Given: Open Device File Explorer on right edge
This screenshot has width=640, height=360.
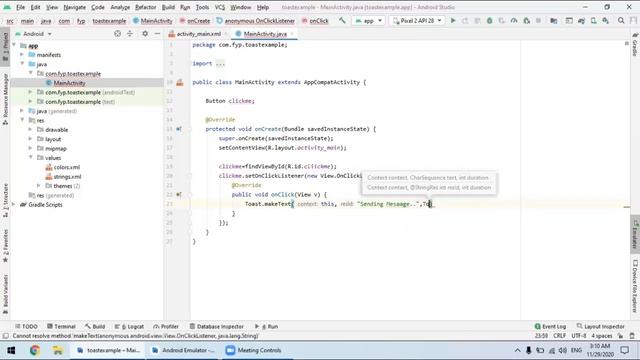Looking at the screenshot, I should [x=635, y=286].
